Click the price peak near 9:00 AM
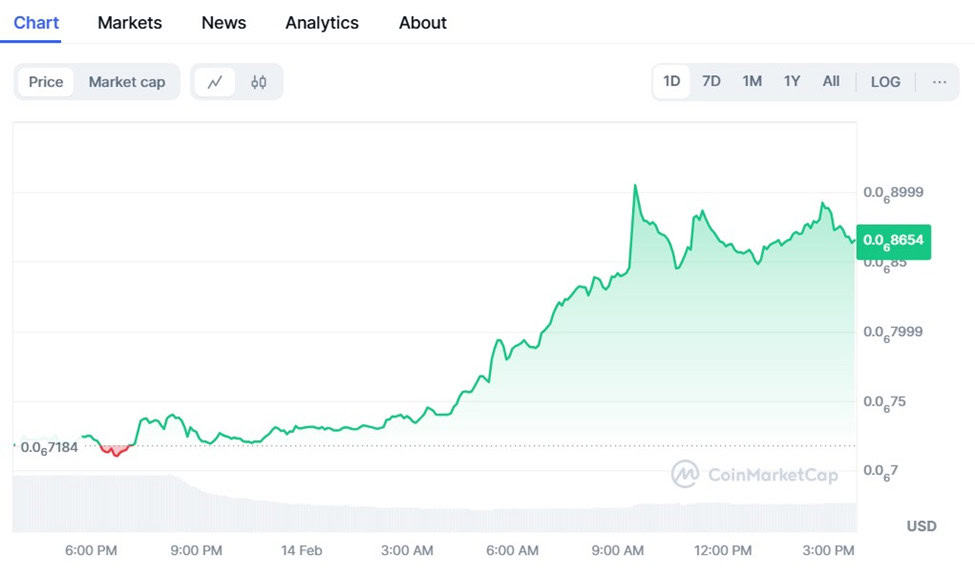Screen dimensions: 975x579 tap(635, 185)
